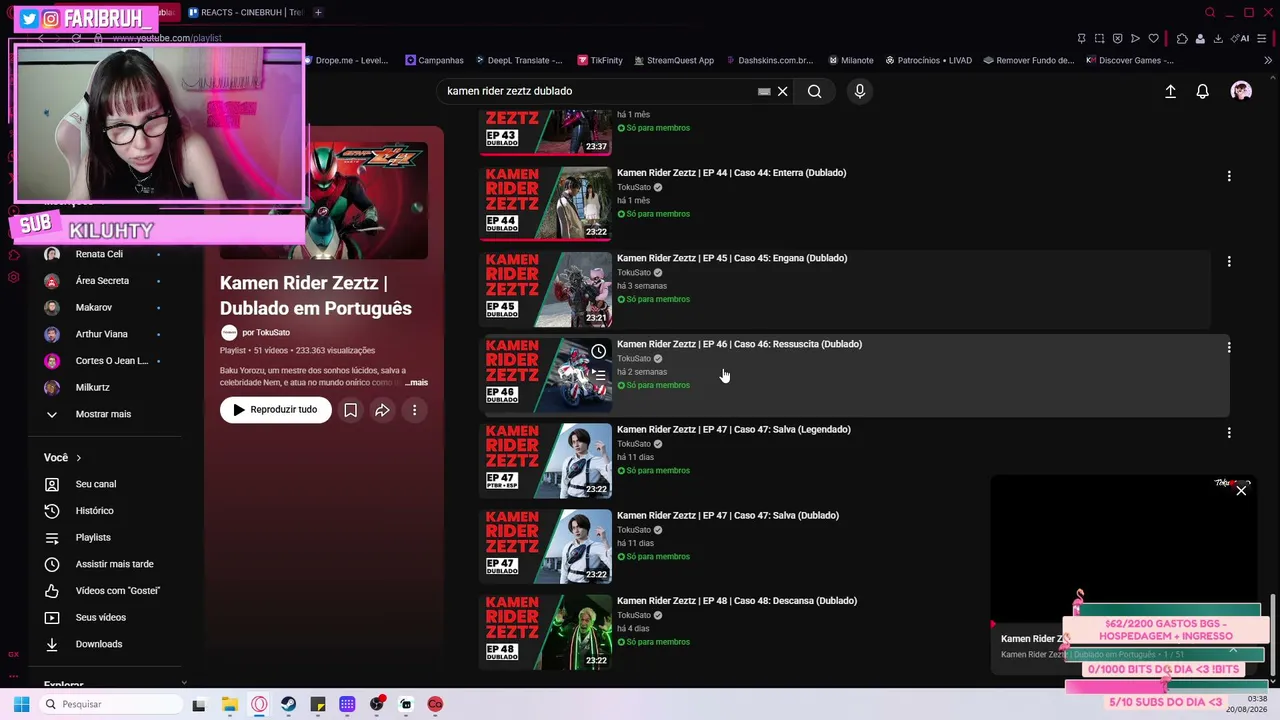Click the YouTube search magnifier button

tap(815, 91)
